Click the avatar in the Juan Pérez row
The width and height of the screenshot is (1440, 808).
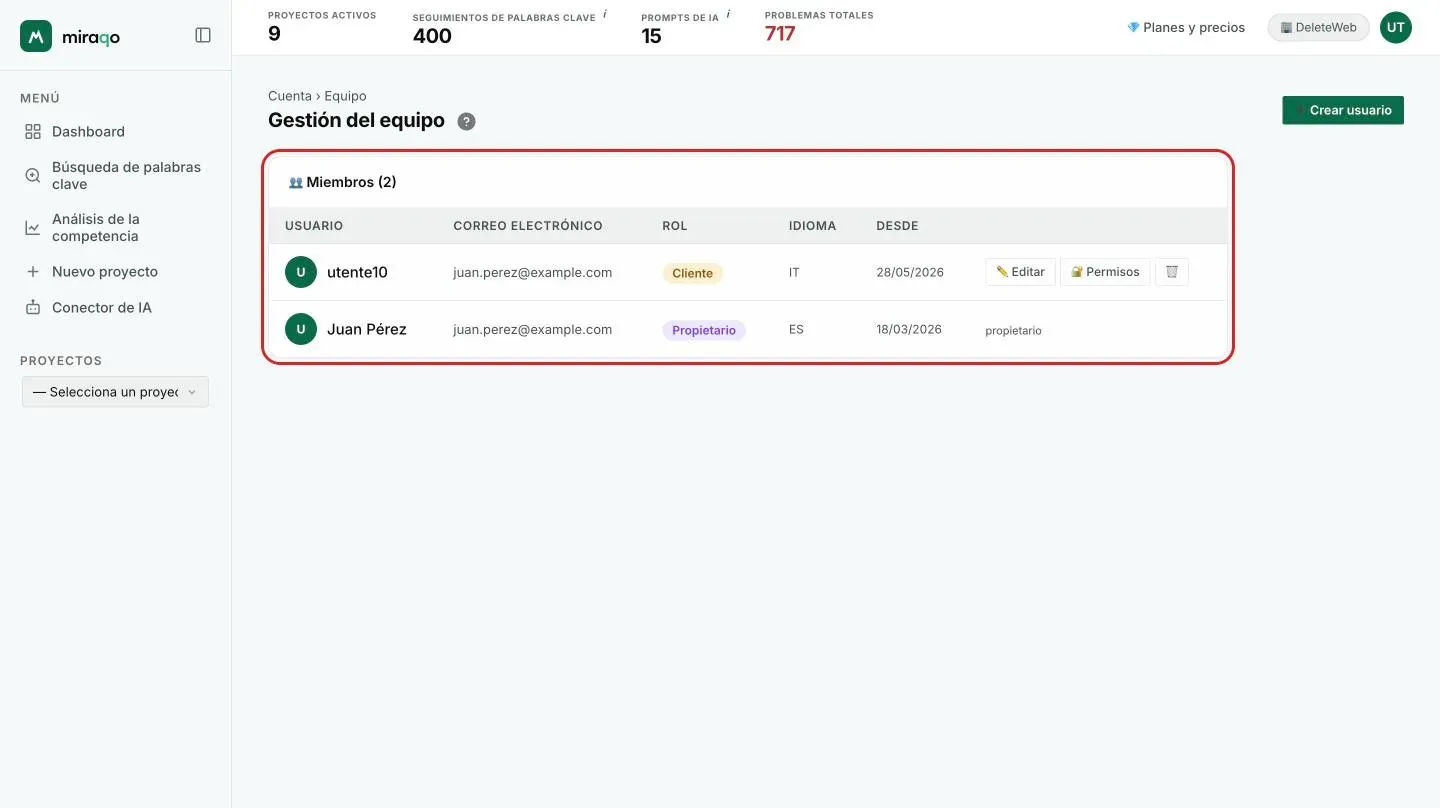[301, 329]
